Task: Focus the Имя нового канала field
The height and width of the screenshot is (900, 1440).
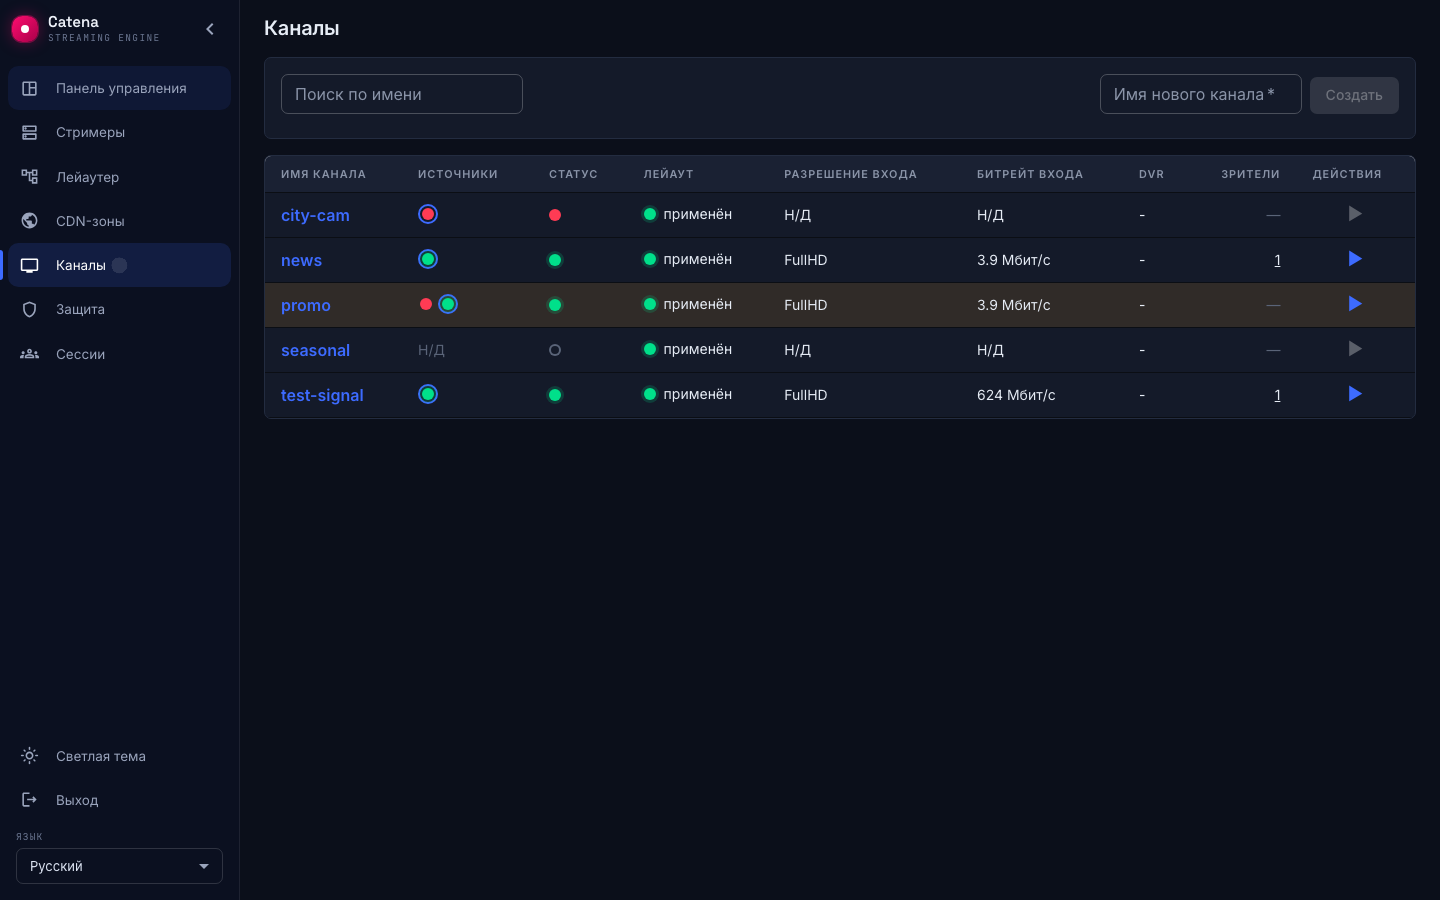Action: (x=1200, y=94)
